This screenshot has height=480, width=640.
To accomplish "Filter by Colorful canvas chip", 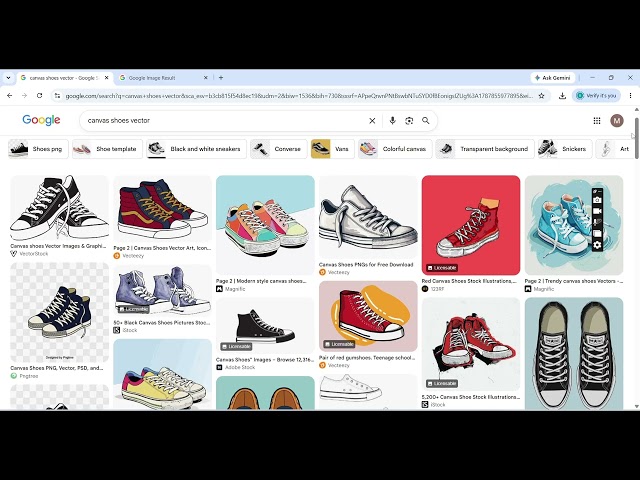I will (x=395, y=149).
